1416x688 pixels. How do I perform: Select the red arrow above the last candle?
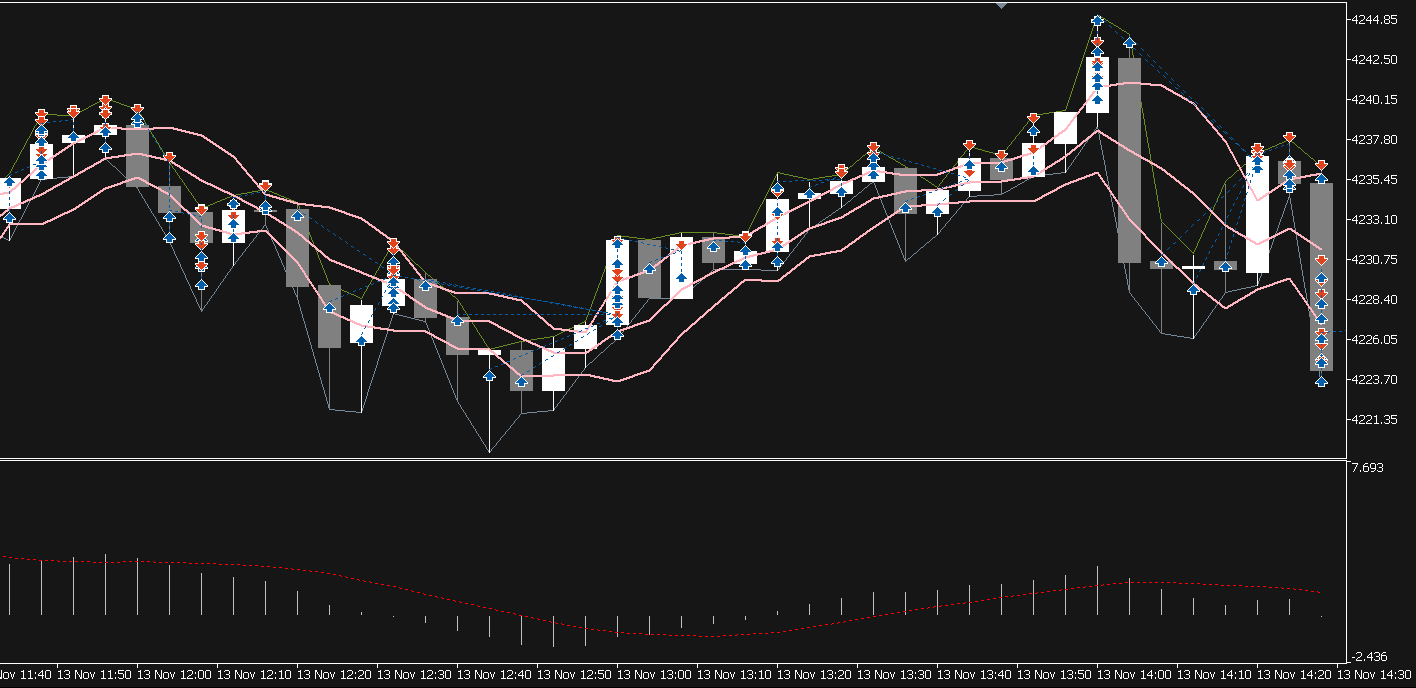1321,165
